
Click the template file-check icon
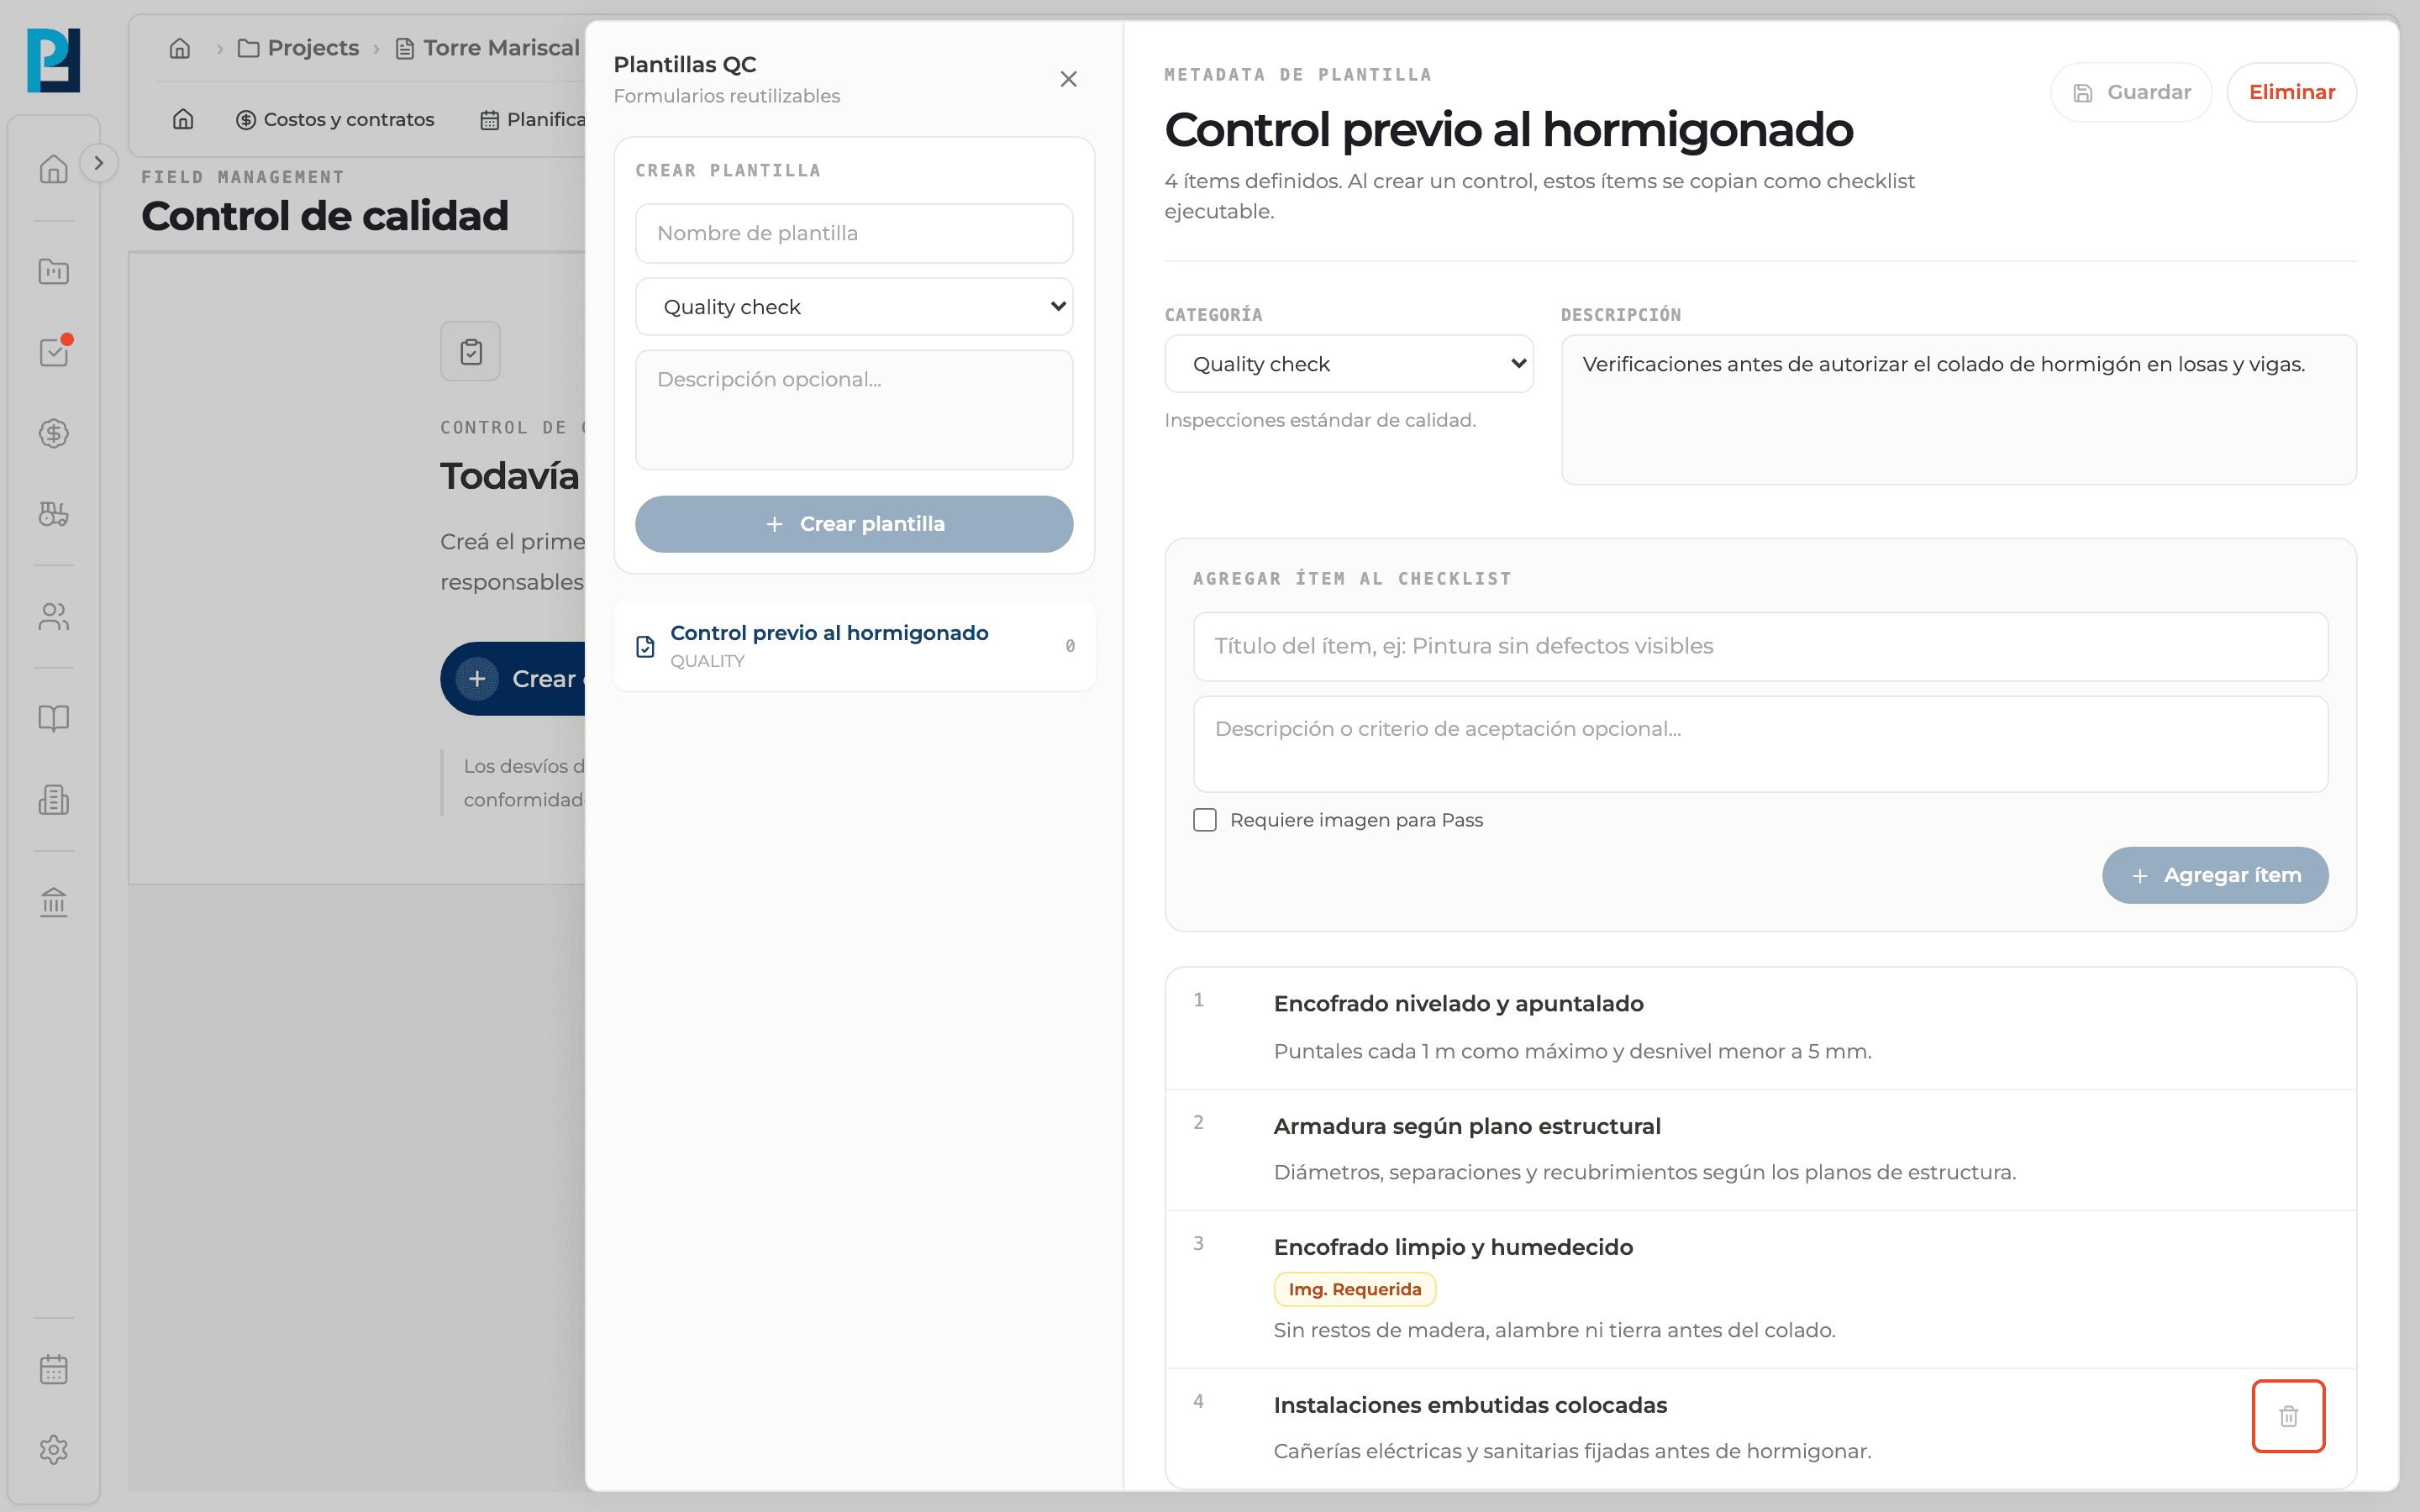(646, 646)
